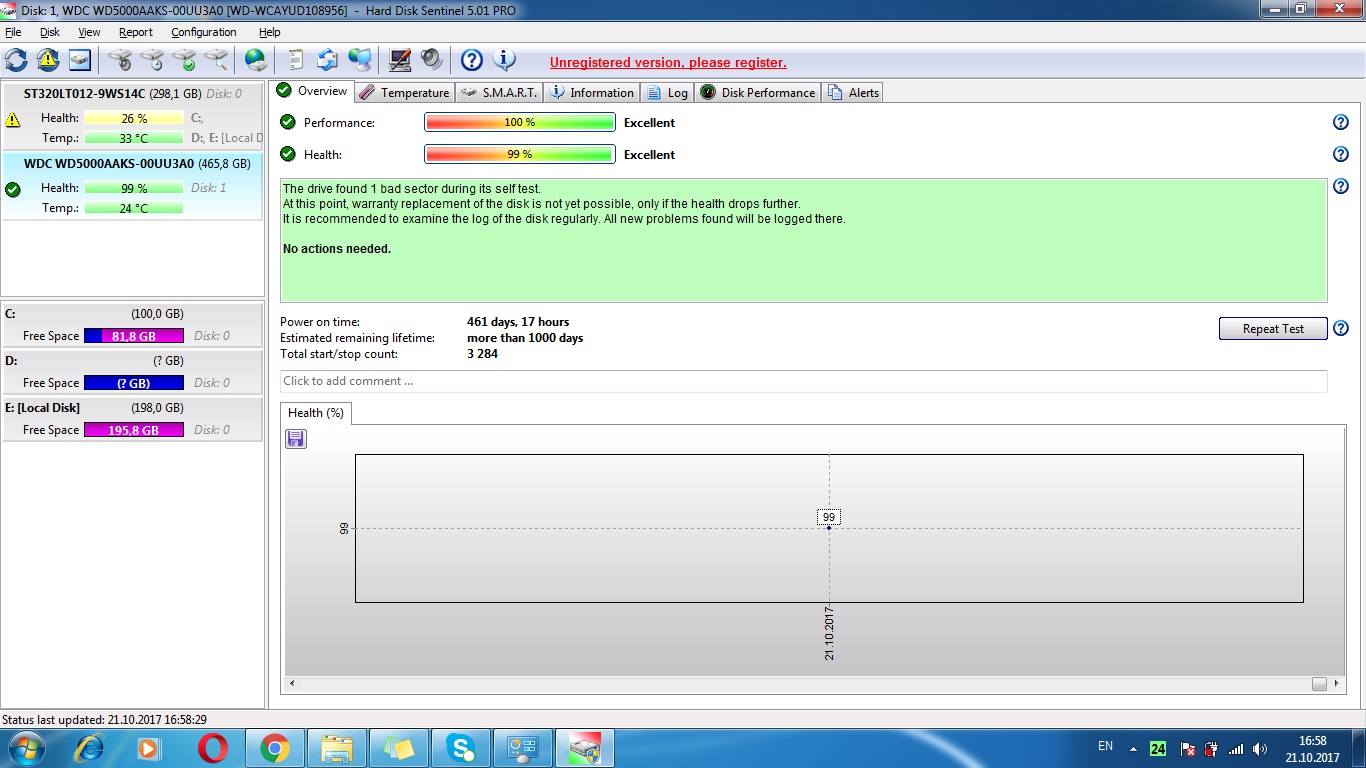The width and height of the screenshot is (1366, 768).
Task: Switch to the S.M.A.R.T. tab
Action: (x=499, y=93)
